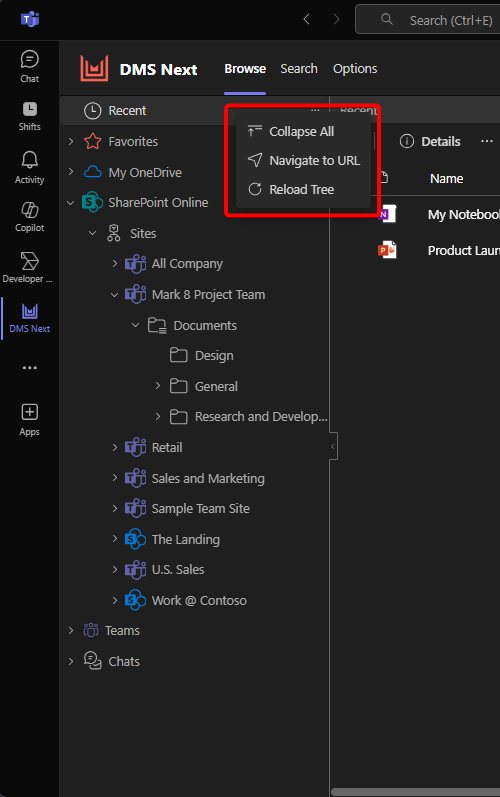500x797 pixels.
Task: Click the OneNote file icon
Action: (x=388, y=214)
